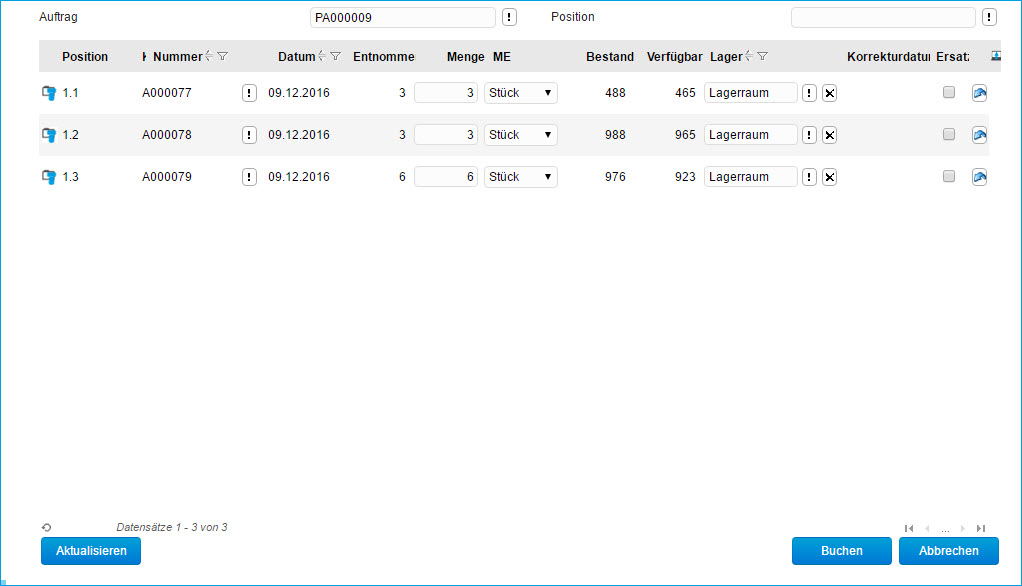1022x586 pixels.
Task: Click the export icon in table header corner
Action: pos(995,56)
